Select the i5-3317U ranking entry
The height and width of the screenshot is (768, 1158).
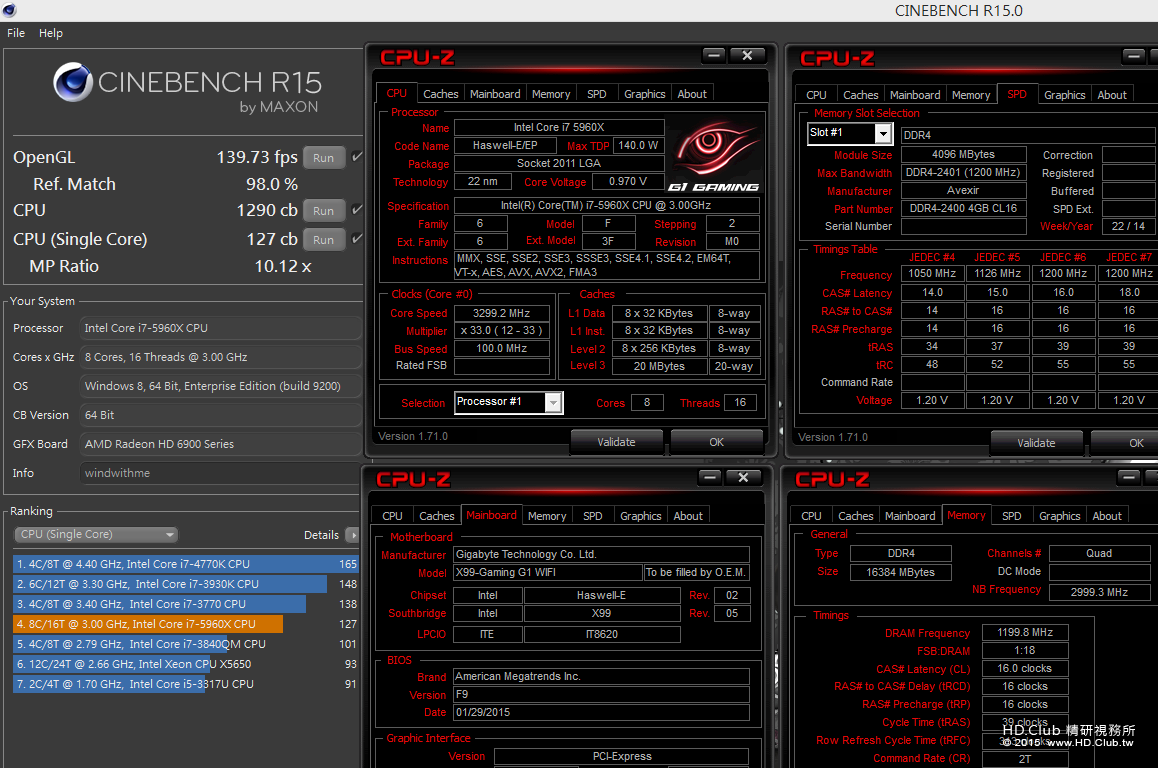tap(185, 684)
